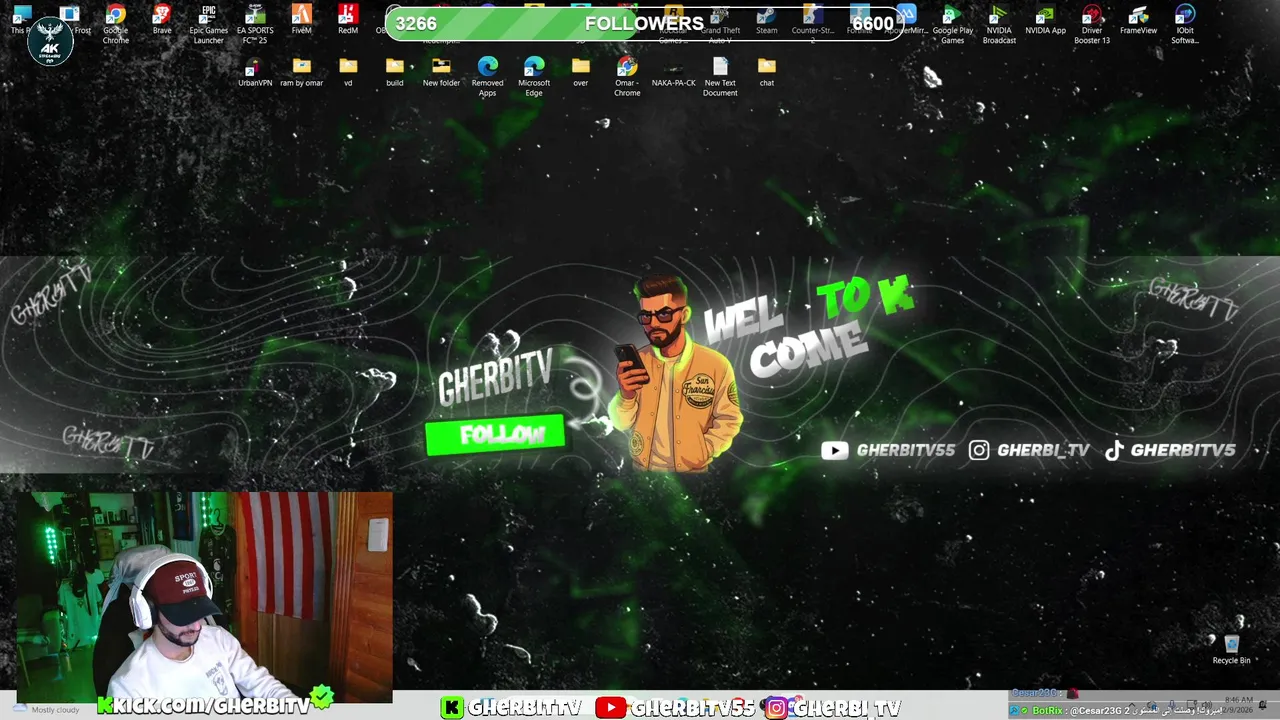Open the Recycle Bin
Screen dimensions: 1280x720
pyautogui.click(x=1232, y=650)
